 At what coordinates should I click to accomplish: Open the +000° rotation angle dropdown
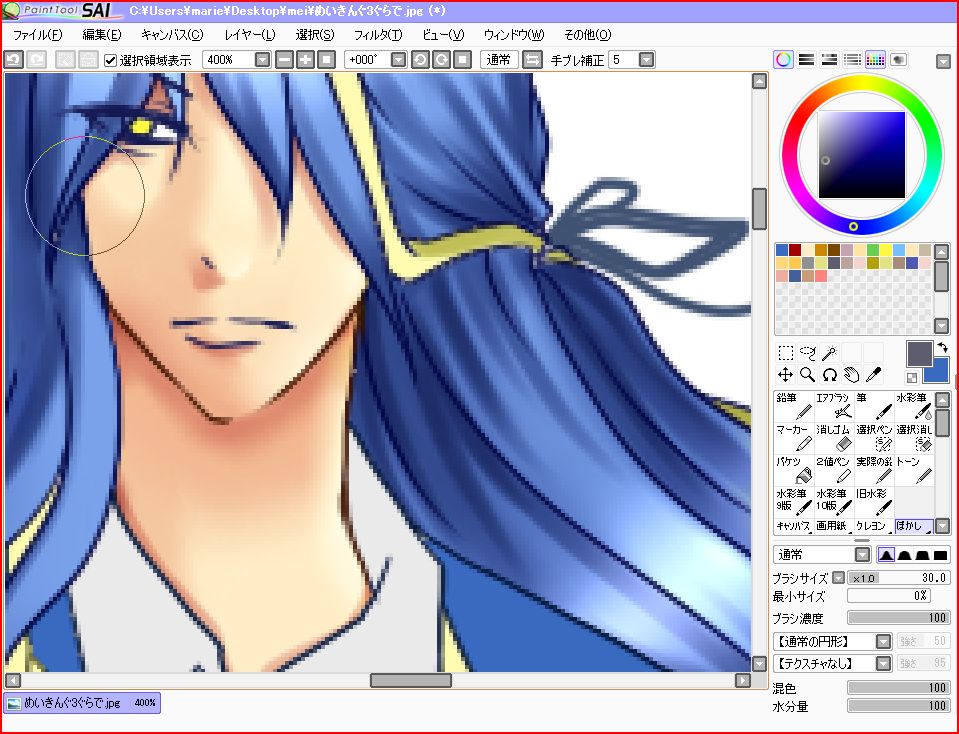398,60
